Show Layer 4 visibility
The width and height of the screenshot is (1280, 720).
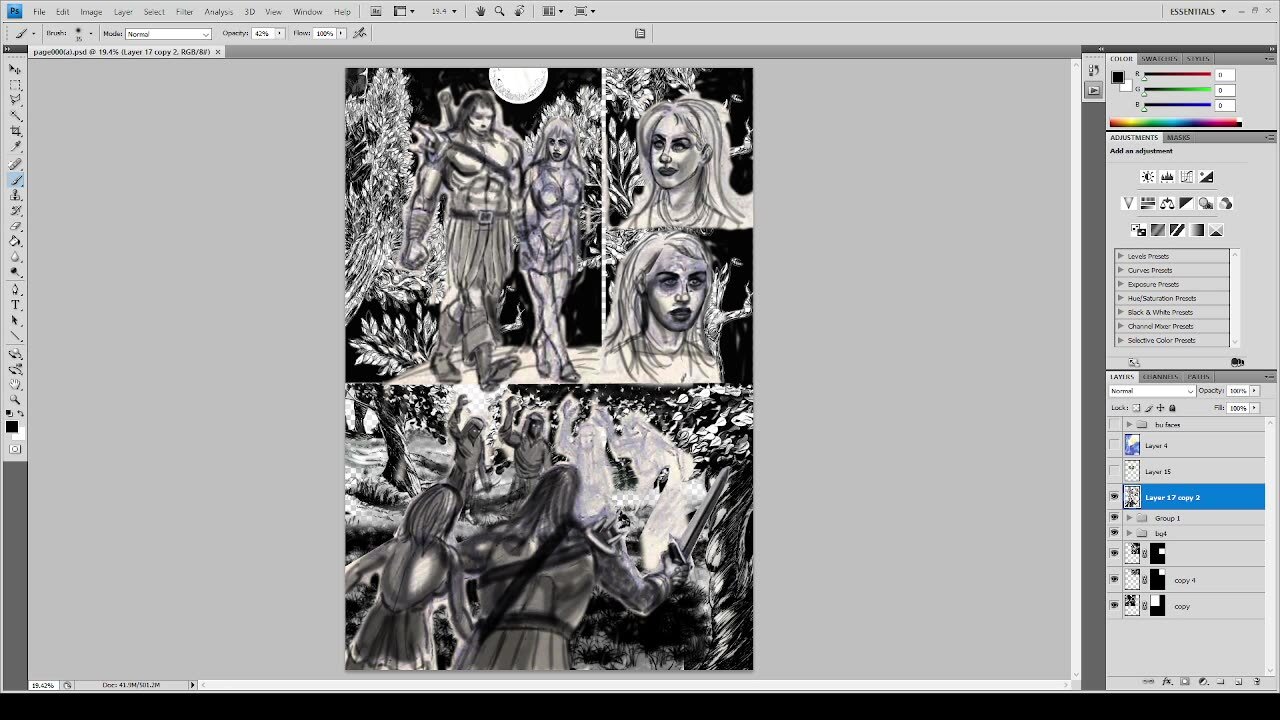tap(1114, 446)
